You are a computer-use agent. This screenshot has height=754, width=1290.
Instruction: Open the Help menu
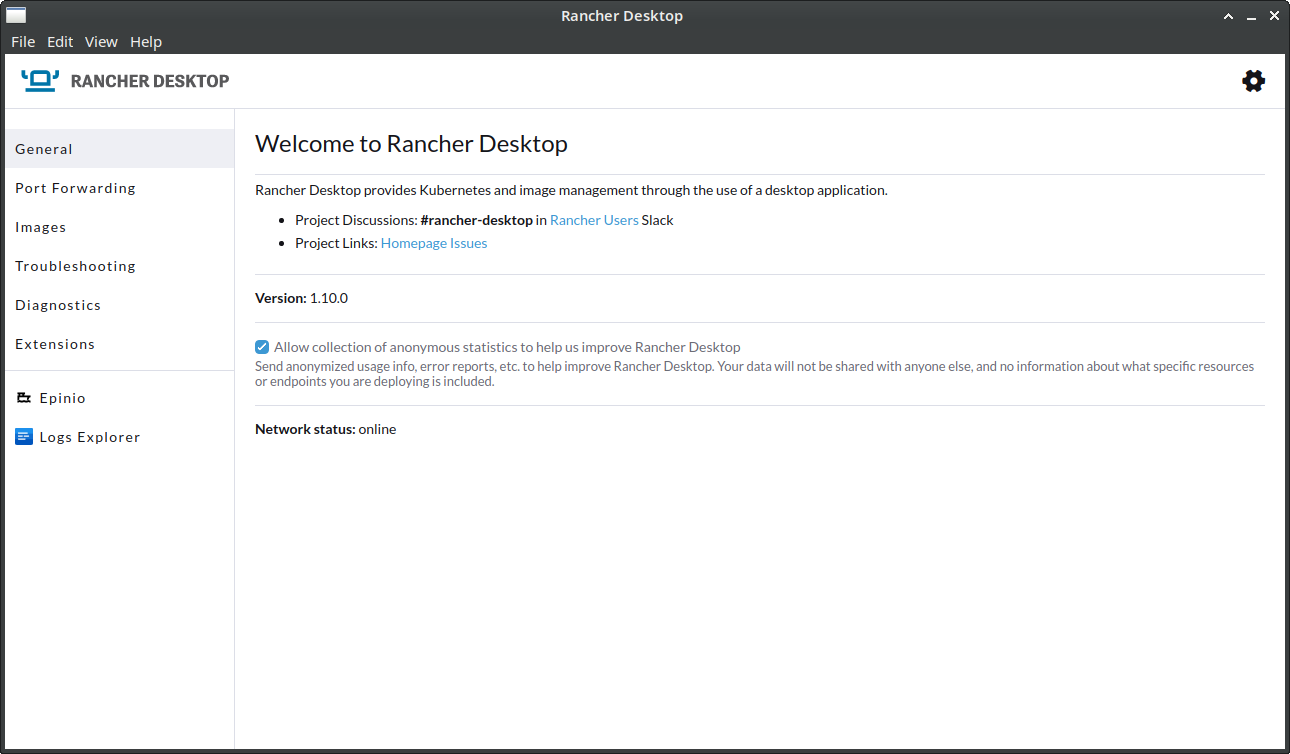coord(146,41)
